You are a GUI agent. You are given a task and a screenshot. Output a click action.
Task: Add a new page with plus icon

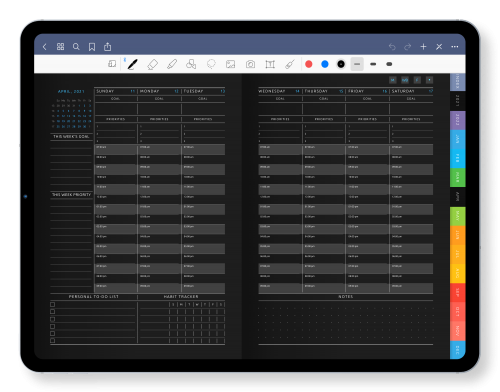coord(423,47)
